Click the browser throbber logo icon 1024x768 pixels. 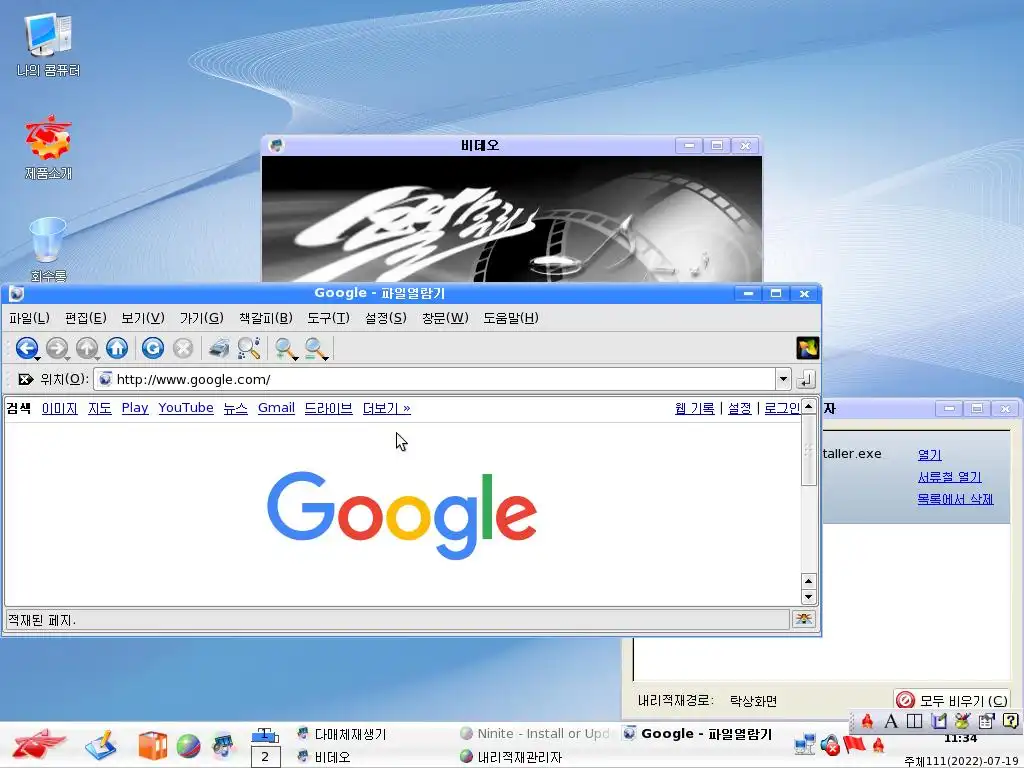[807, 348]
